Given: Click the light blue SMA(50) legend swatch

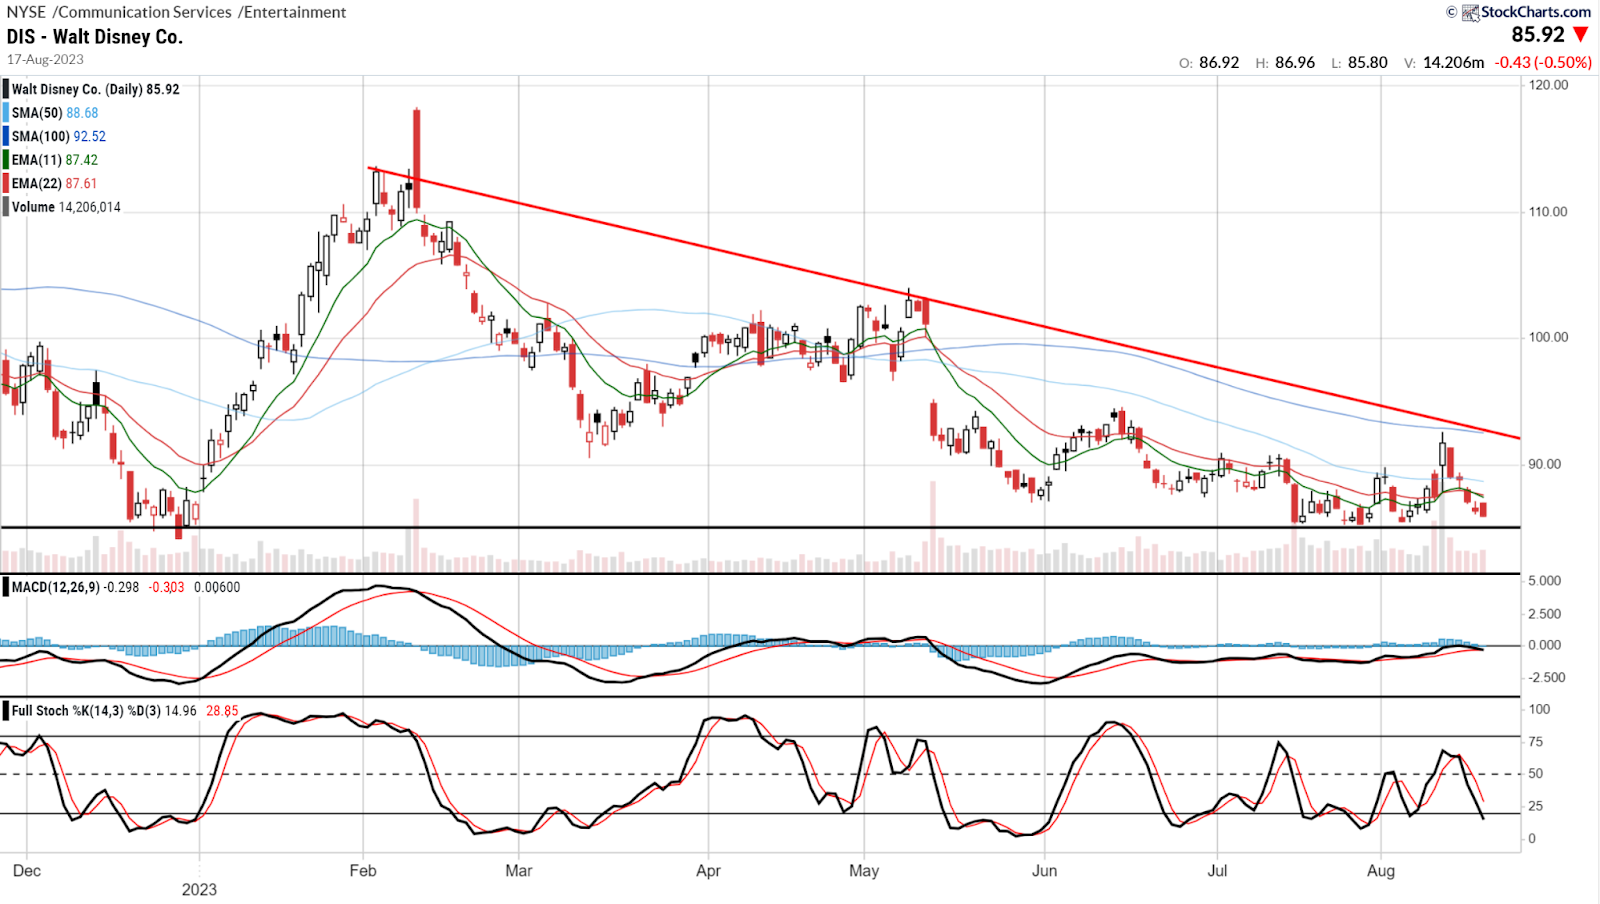Looking at the screenshot, I should coord(5,113).
